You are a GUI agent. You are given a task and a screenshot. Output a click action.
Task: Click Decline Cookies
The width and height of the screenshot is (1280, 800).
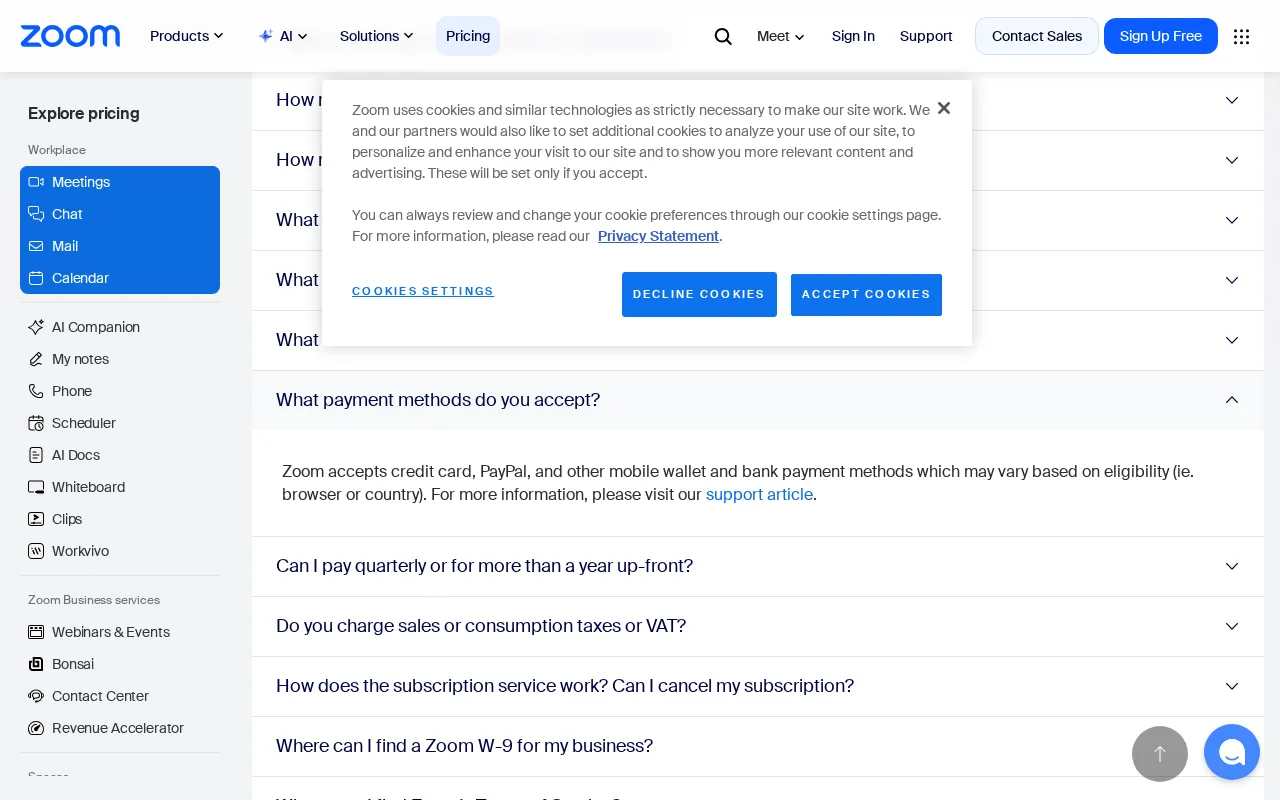(x=699, y=294)
